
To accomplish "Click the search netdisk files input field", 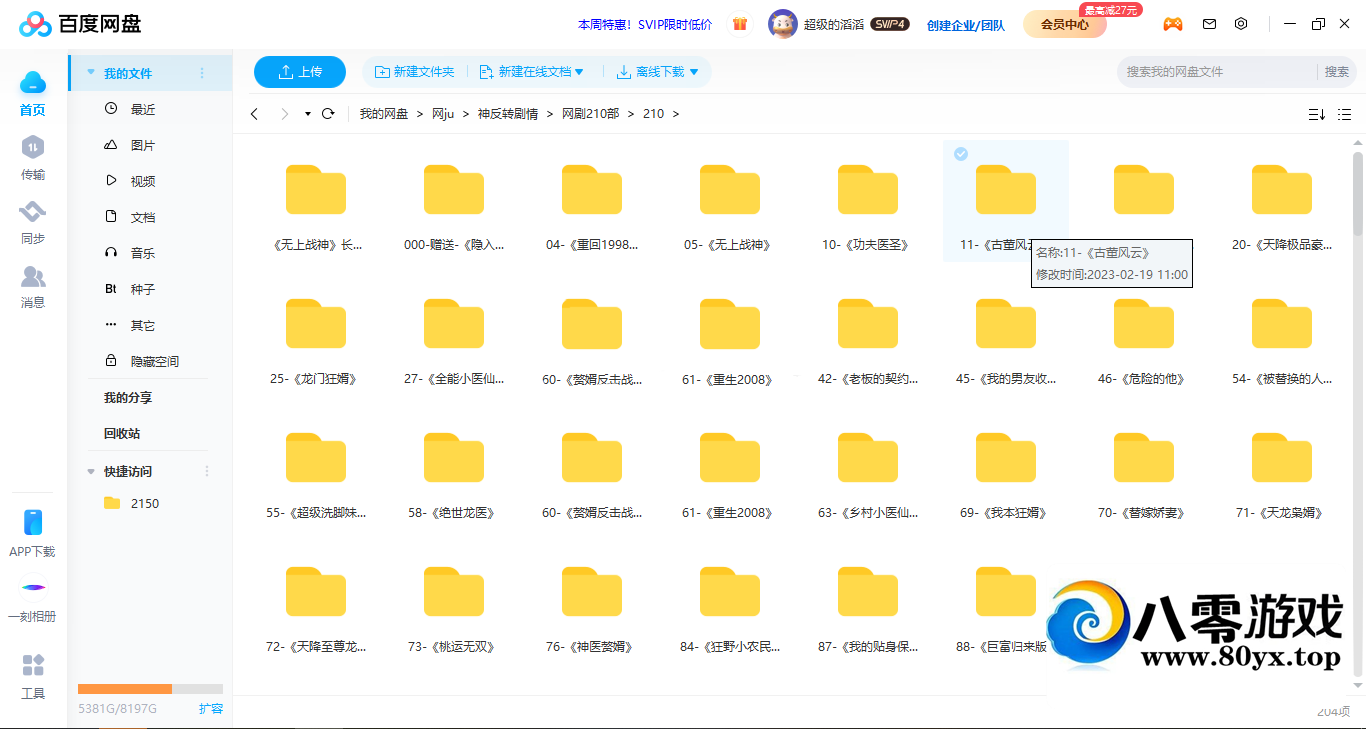I will pos(1216,72).
